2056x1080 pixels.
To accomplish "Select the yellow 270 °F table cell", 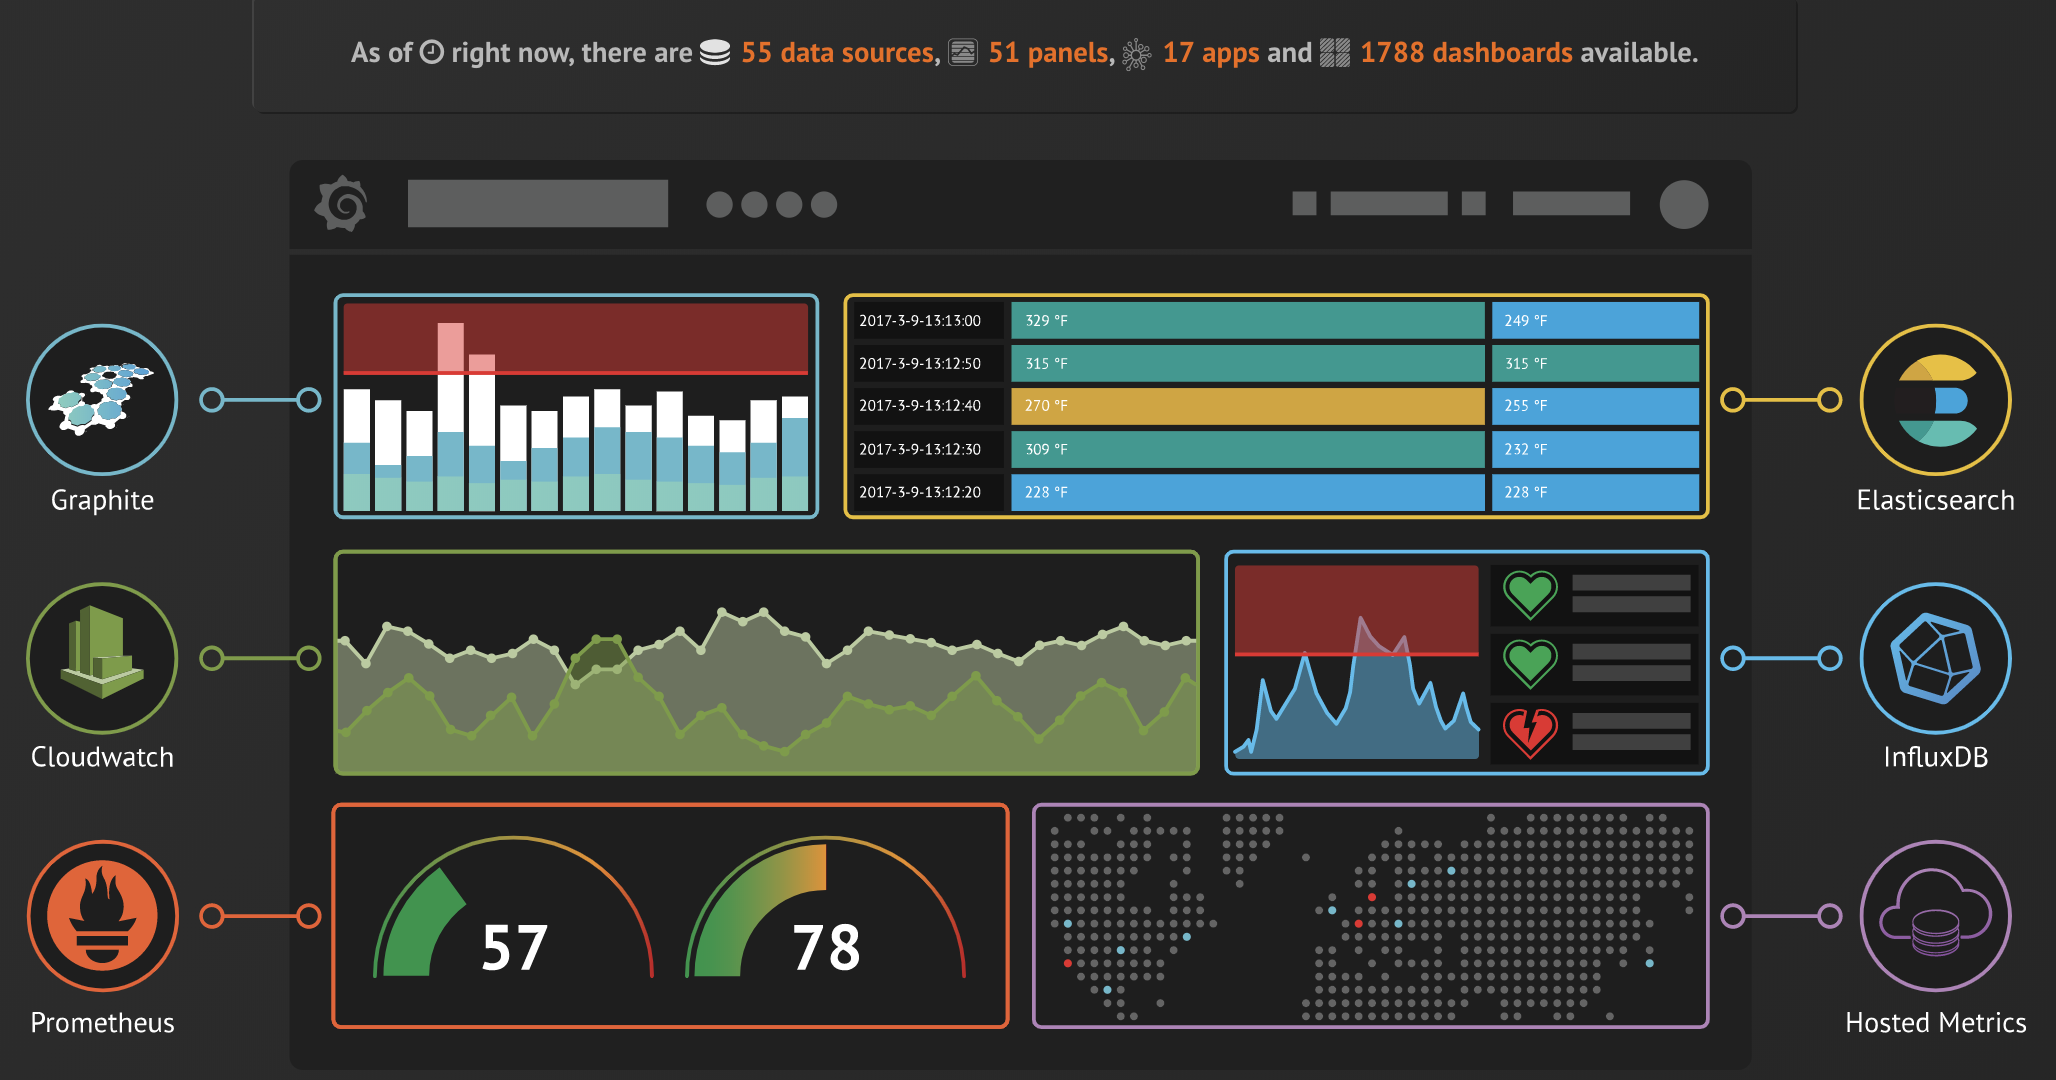I will tap(1246, 406).
